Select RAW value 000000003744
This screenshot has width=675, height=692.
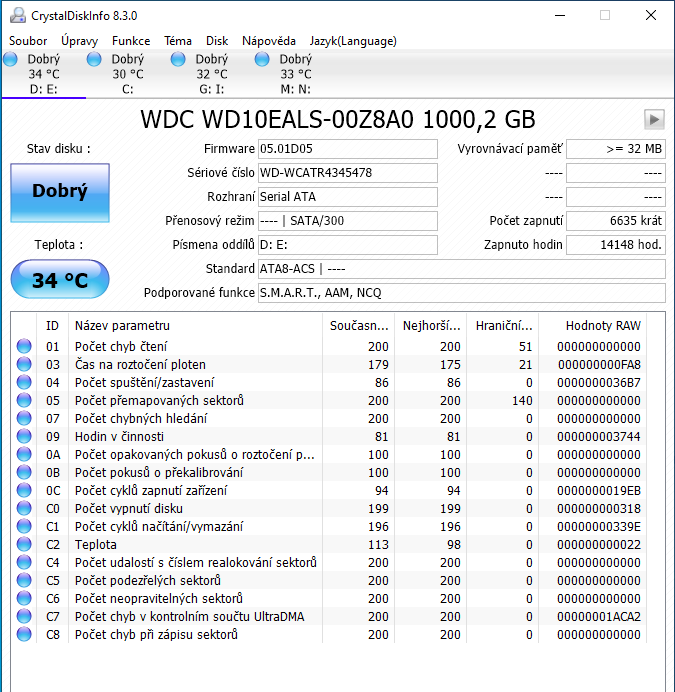599,436
